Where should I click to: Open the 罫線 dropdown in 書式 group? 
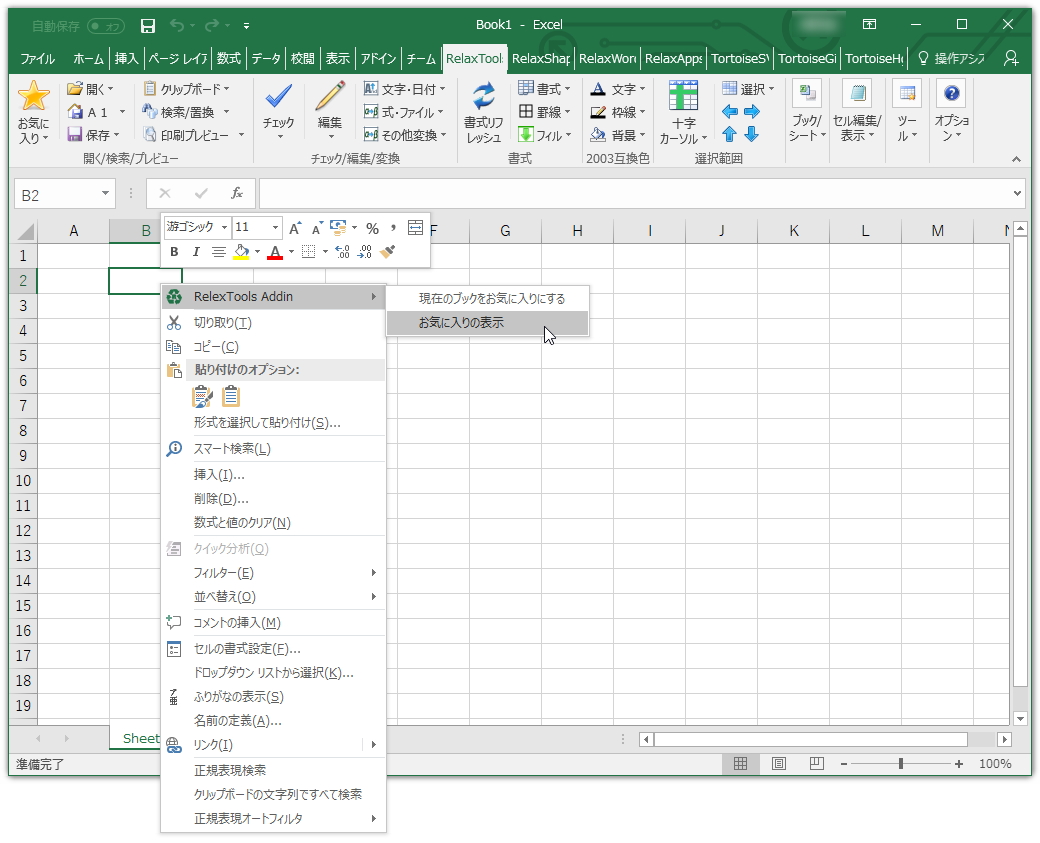pos(544,112)
